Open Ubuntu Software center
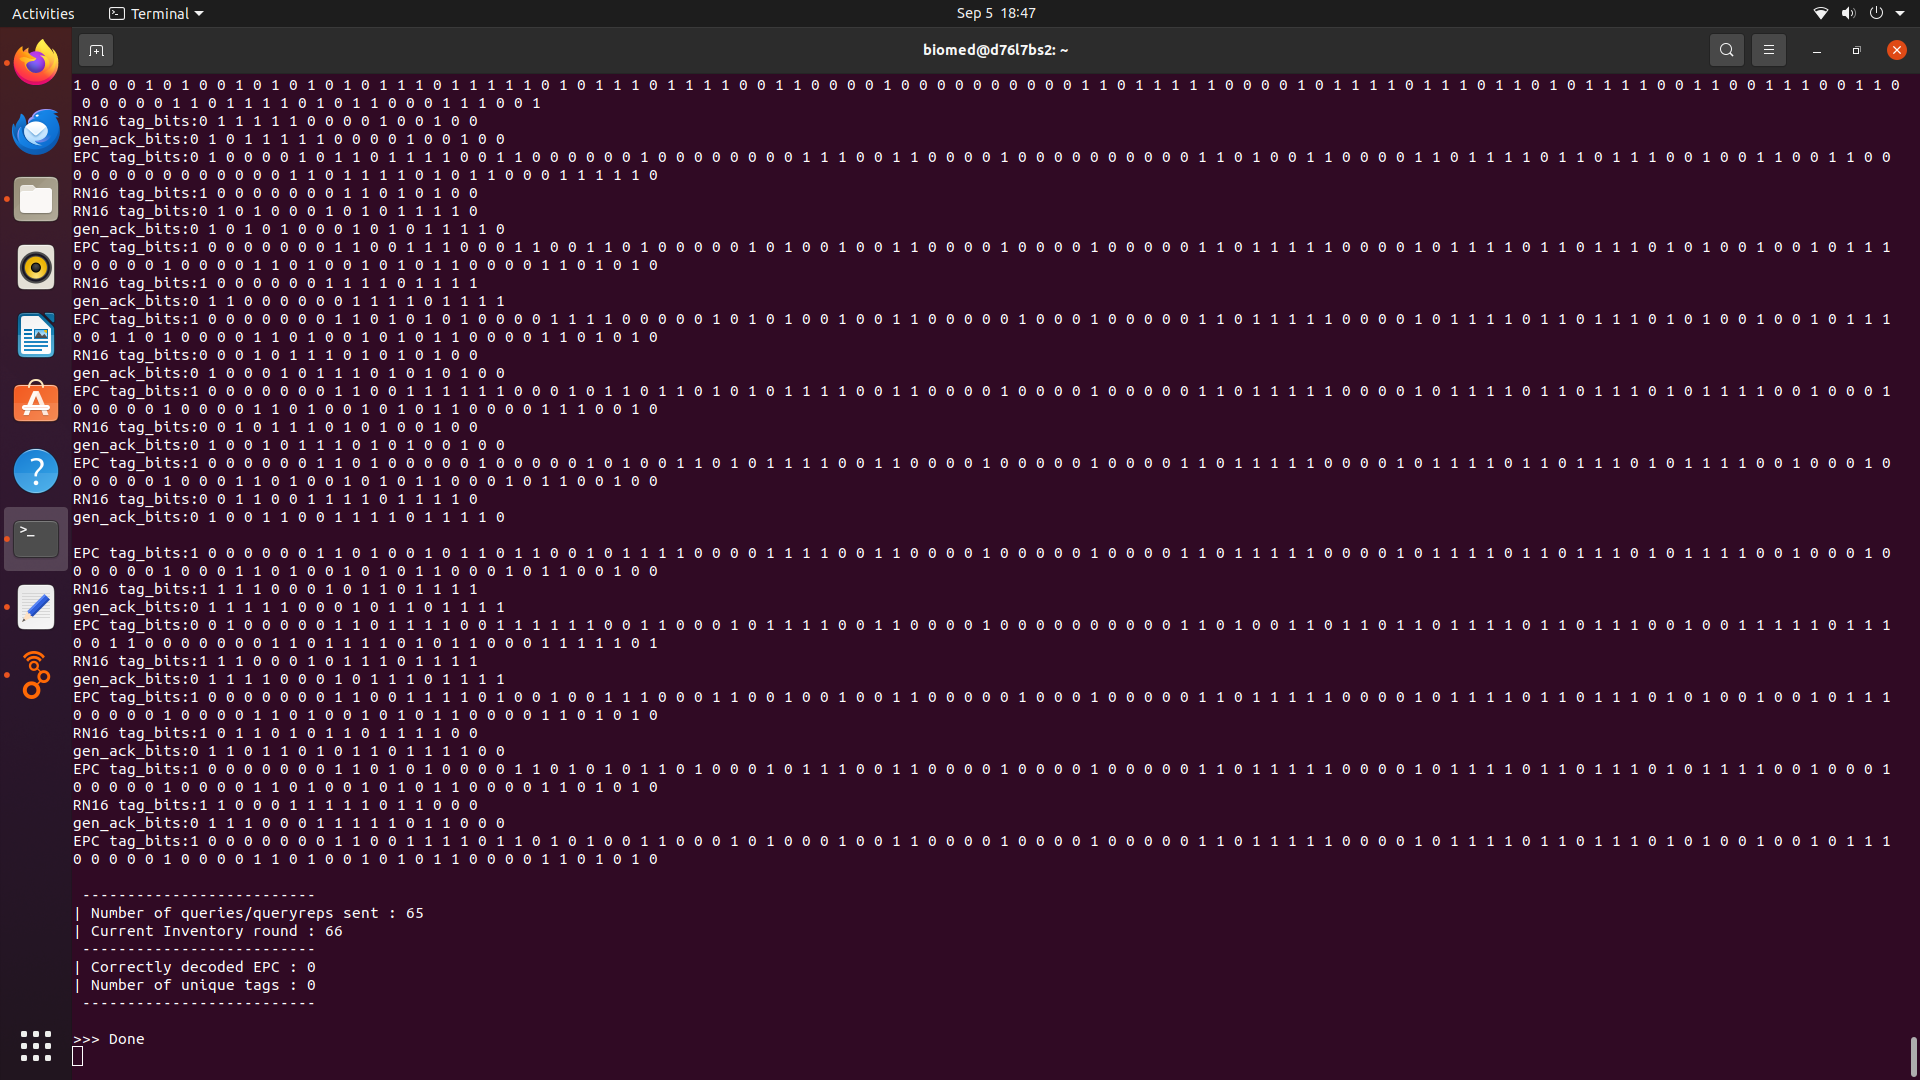This screenshot has width=1920, height=1080. 35,401
